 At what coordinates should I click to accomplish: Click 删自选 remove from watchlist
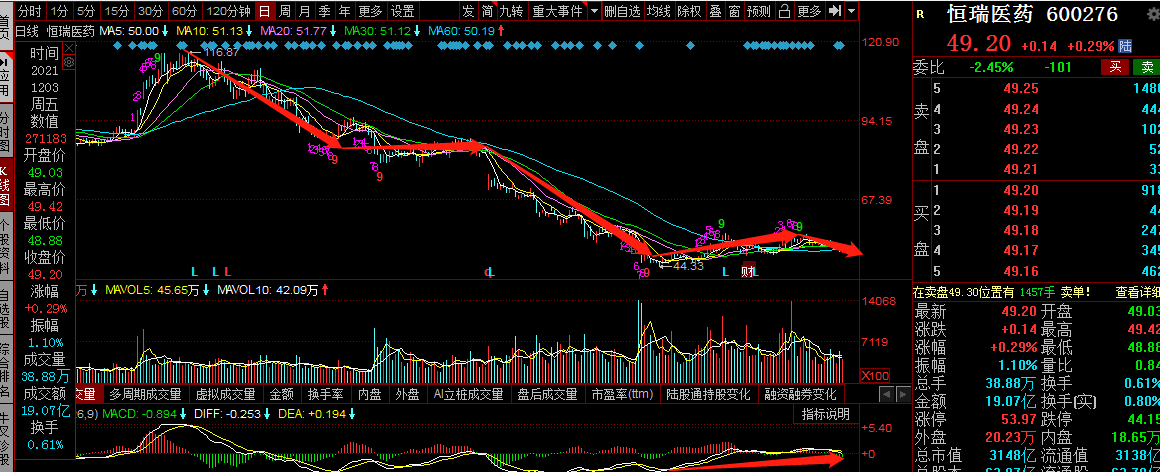[622, 11]
